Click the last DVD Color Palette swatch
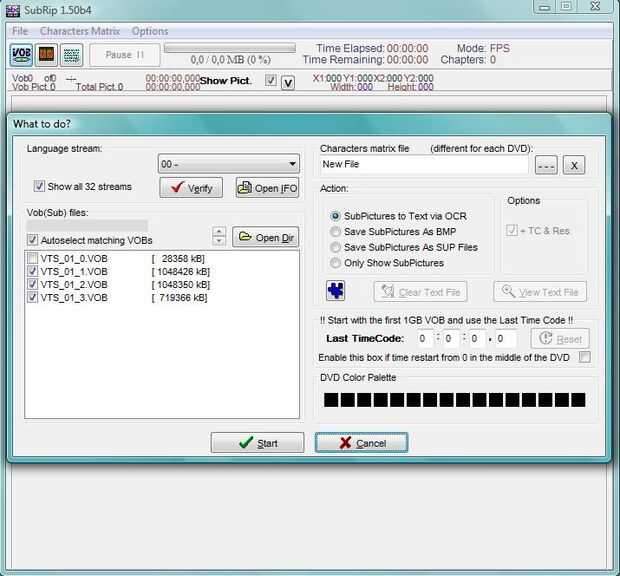This screenshot has height=576, width=620. (578, 400)
